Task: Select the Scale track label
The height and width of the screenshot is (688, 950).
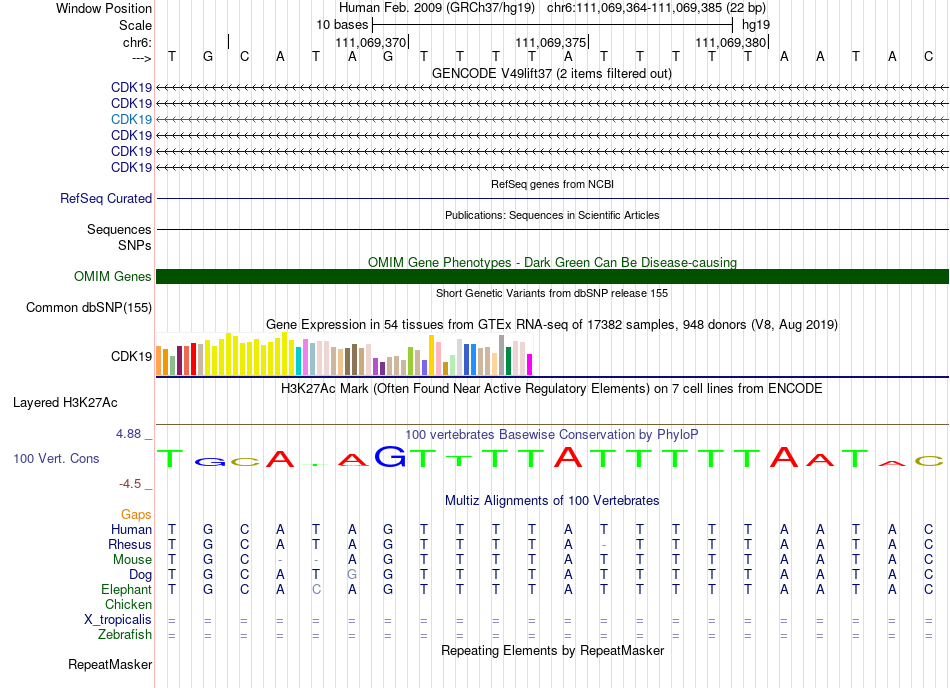Action: (135, 25)
